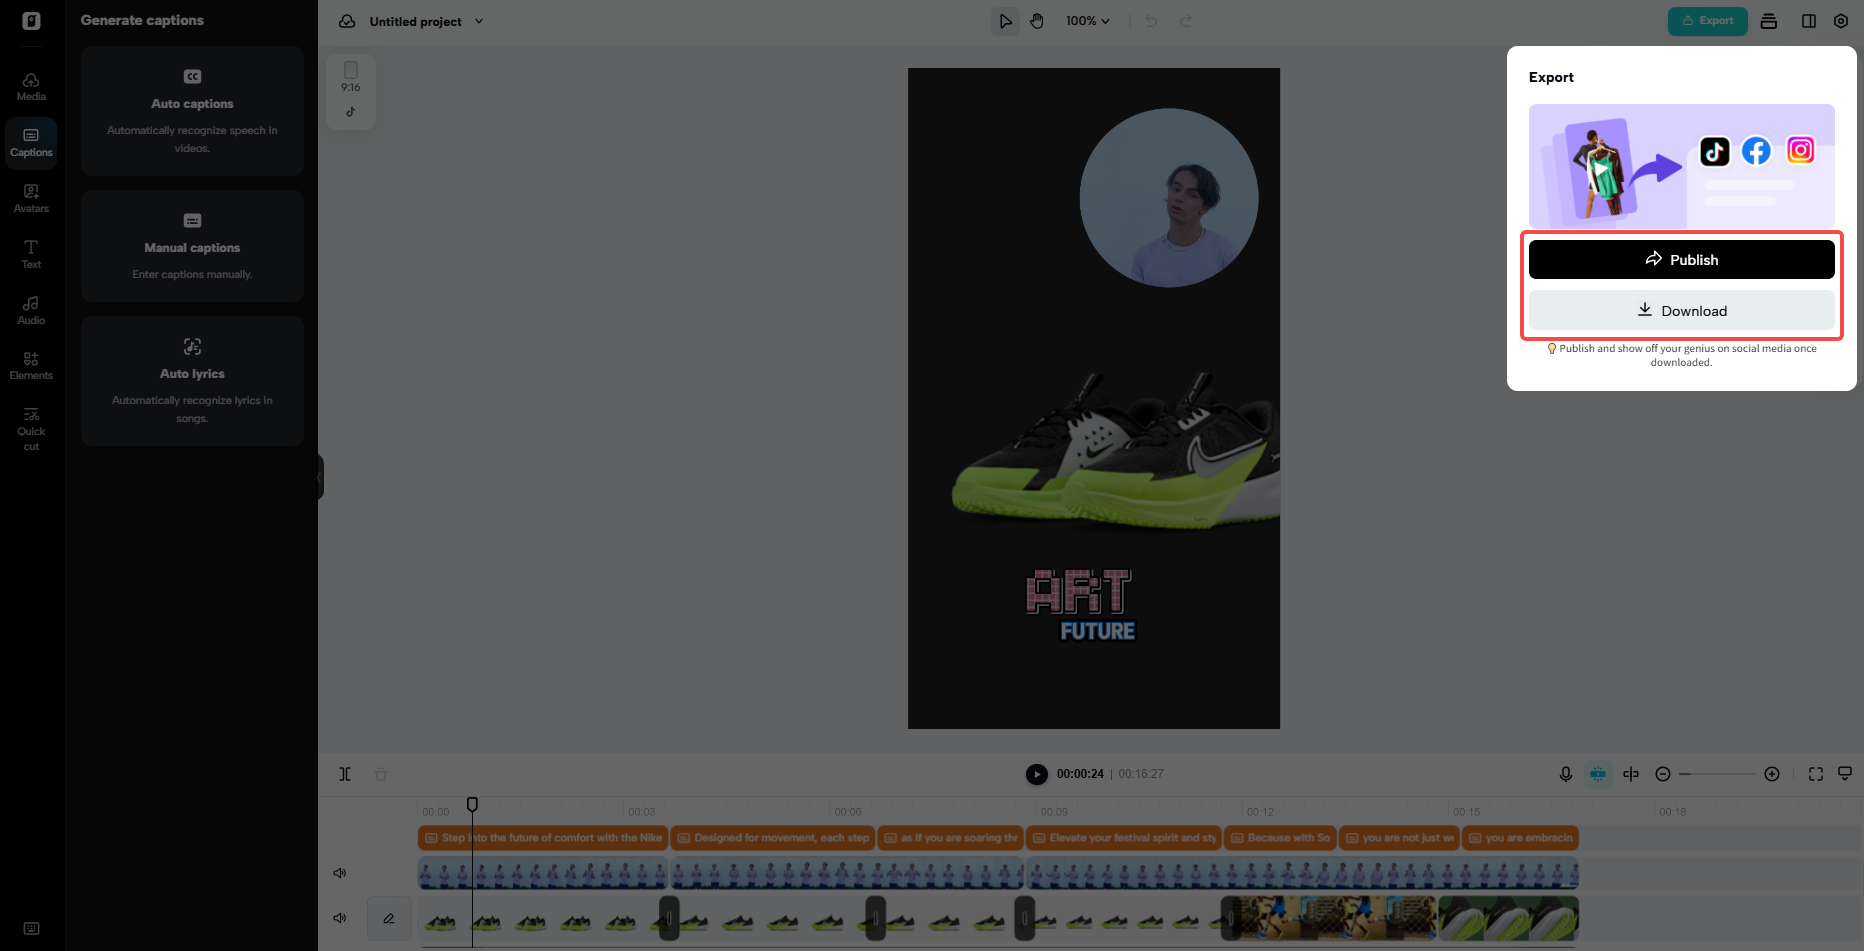Click the 00:00:24 current time display

pos(1080,774)
